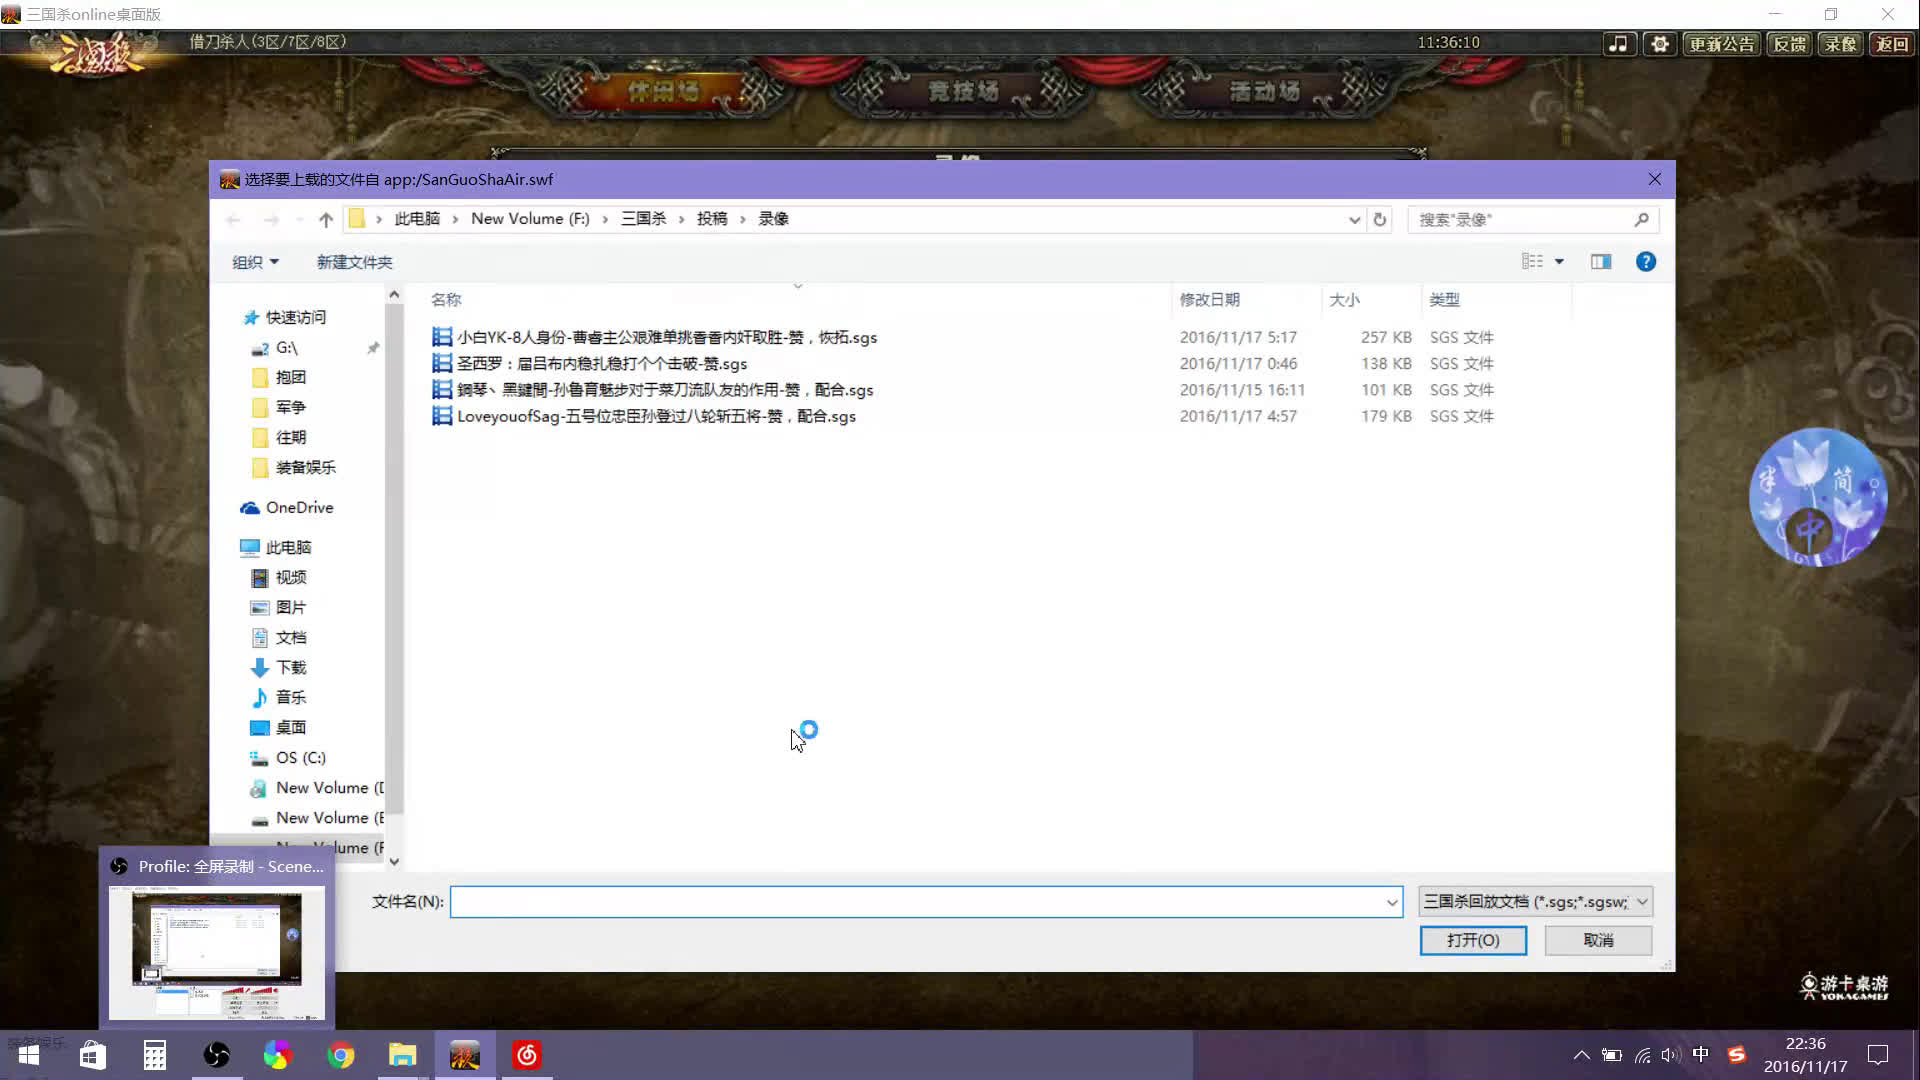This screenshot has height=1080, width=1920.
Task: Select New Volume (F:) breadcrumb
Action: (530, 219)
